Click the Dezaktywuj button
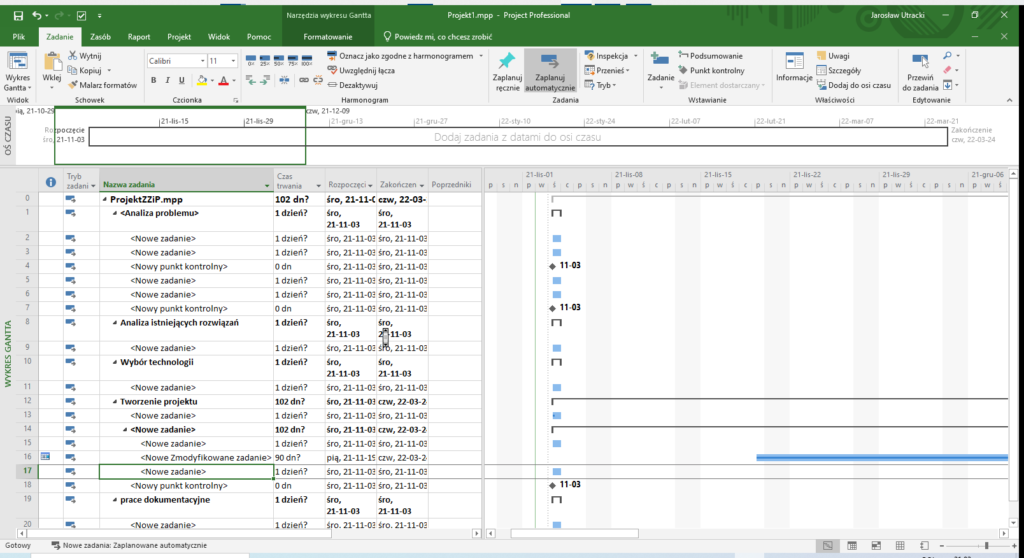Screen dimensions: 1024x558 coord(357,85)
